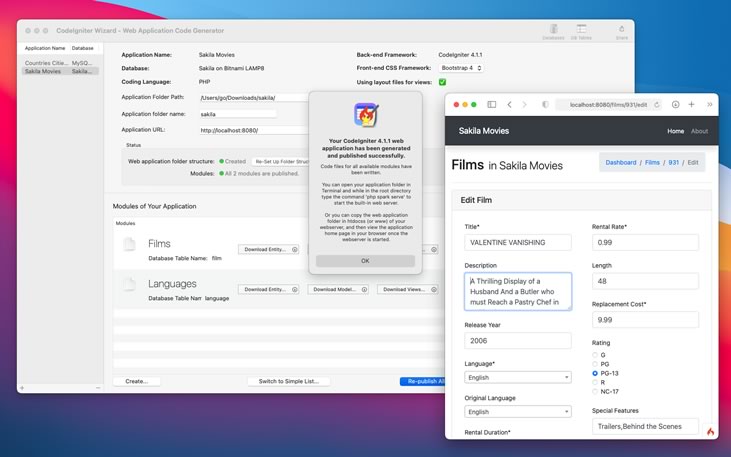Open About in Sakila Movies navbar

[699, 131]
